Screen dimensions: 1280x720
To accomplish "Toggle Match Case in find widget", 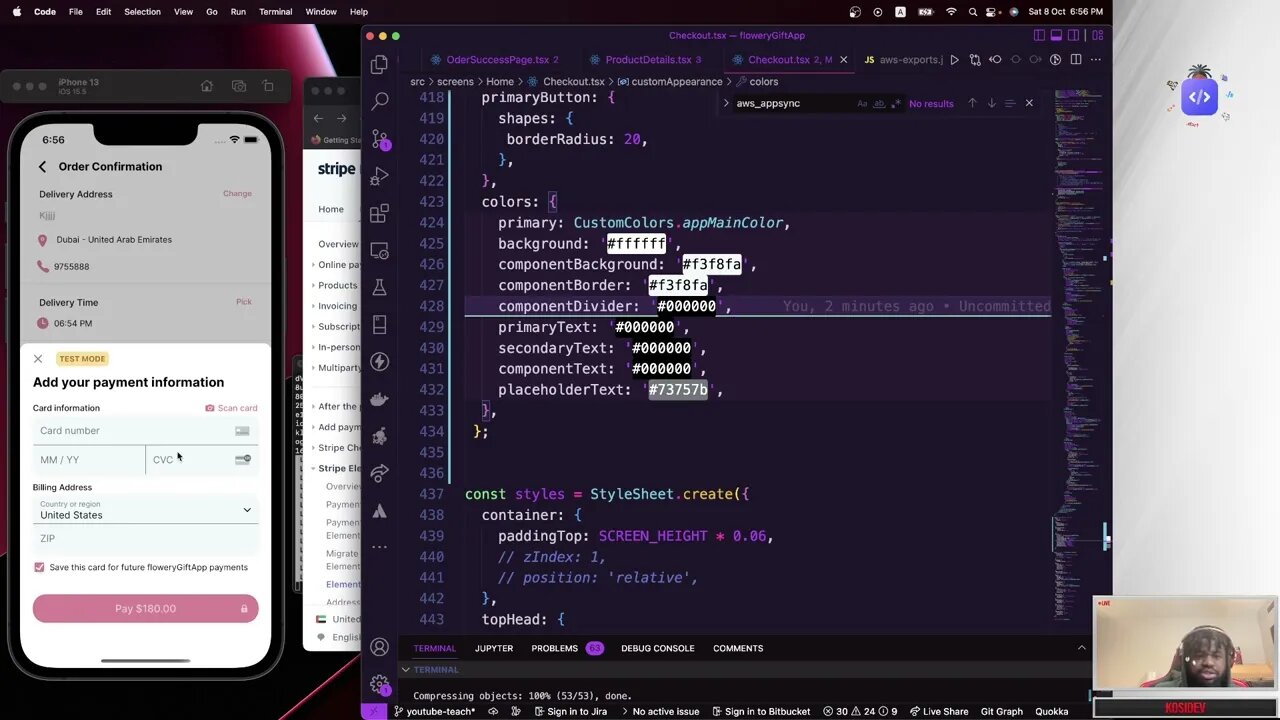I will click(862, 103).
